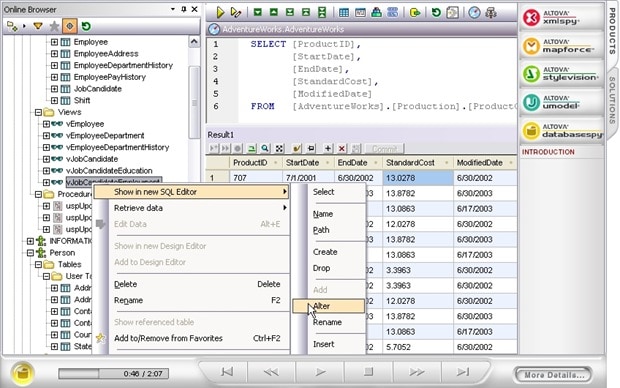Screen dimensions: 620x388
Task: Open the compass icon in SQL toolbar
Action: point(474,13)
